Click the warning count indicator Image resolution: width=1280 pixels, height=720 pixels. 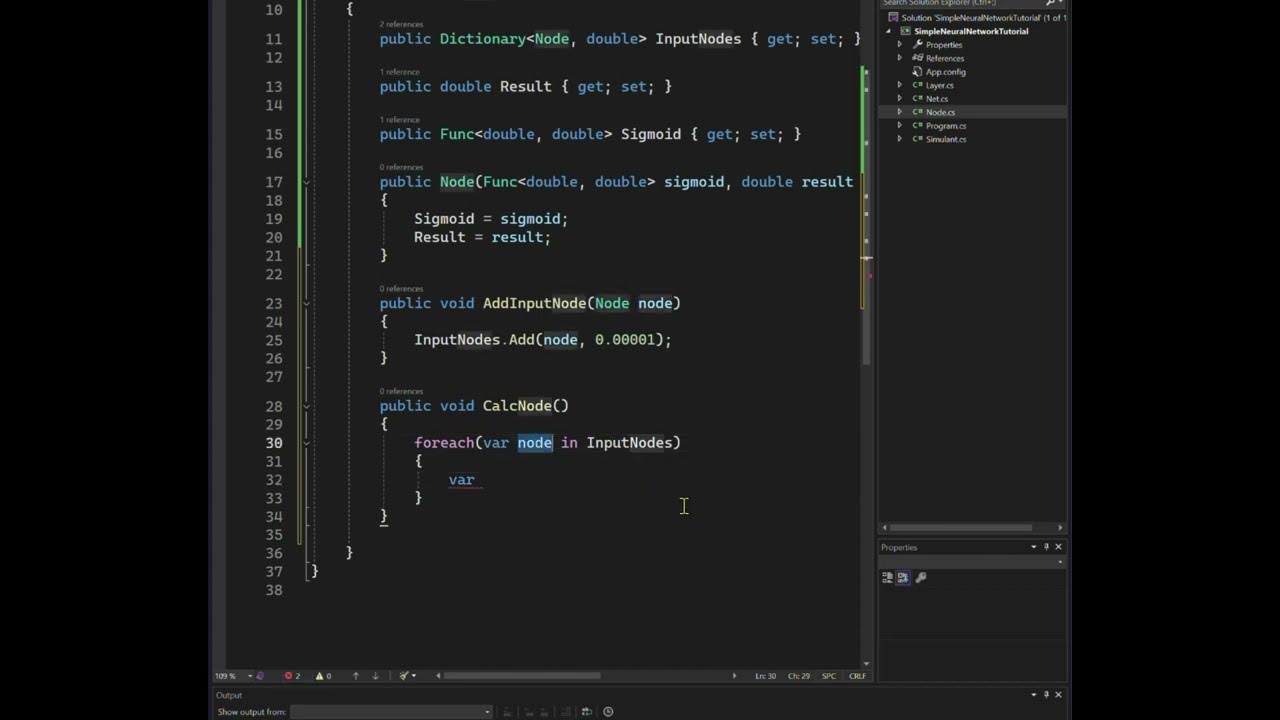(x=324, y=676)
